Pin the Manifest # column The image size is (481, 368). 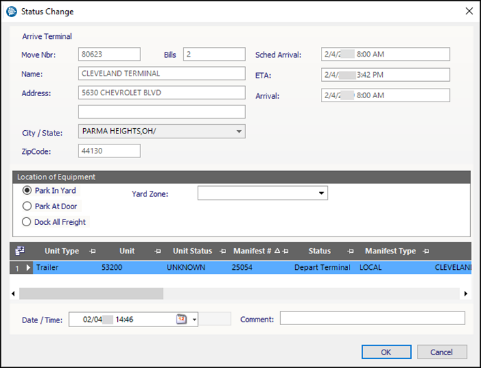coord(285,251)
